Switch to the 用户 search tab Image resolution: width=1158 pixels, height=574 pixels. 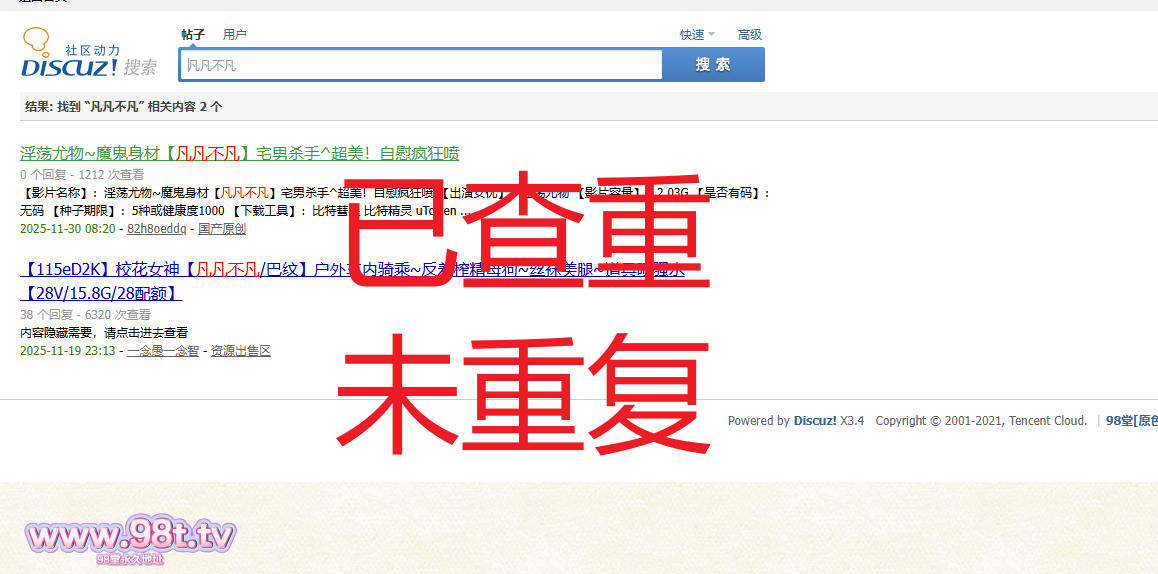point(235,35)
